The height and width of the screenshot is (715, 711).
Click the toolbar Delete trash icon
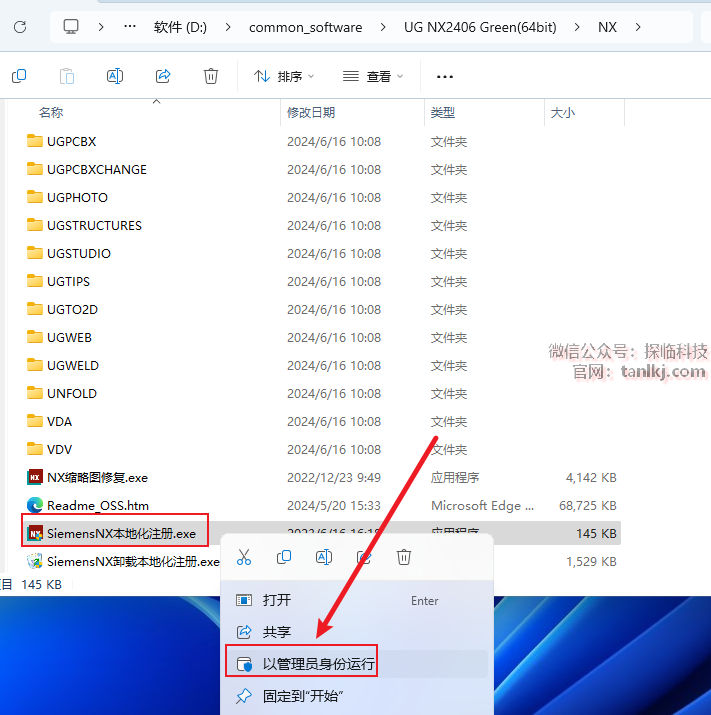tap(211, 76)
